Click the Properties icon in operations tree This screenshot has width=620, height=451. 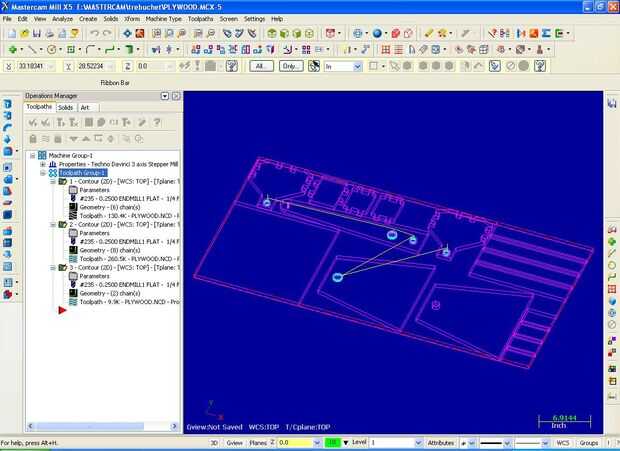(x=53, y=164)
